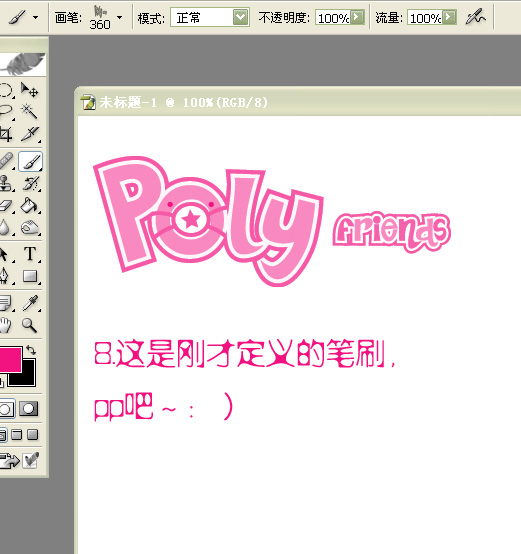Select the Sponge tool
The image size is (521, 554).
[30, 228]
